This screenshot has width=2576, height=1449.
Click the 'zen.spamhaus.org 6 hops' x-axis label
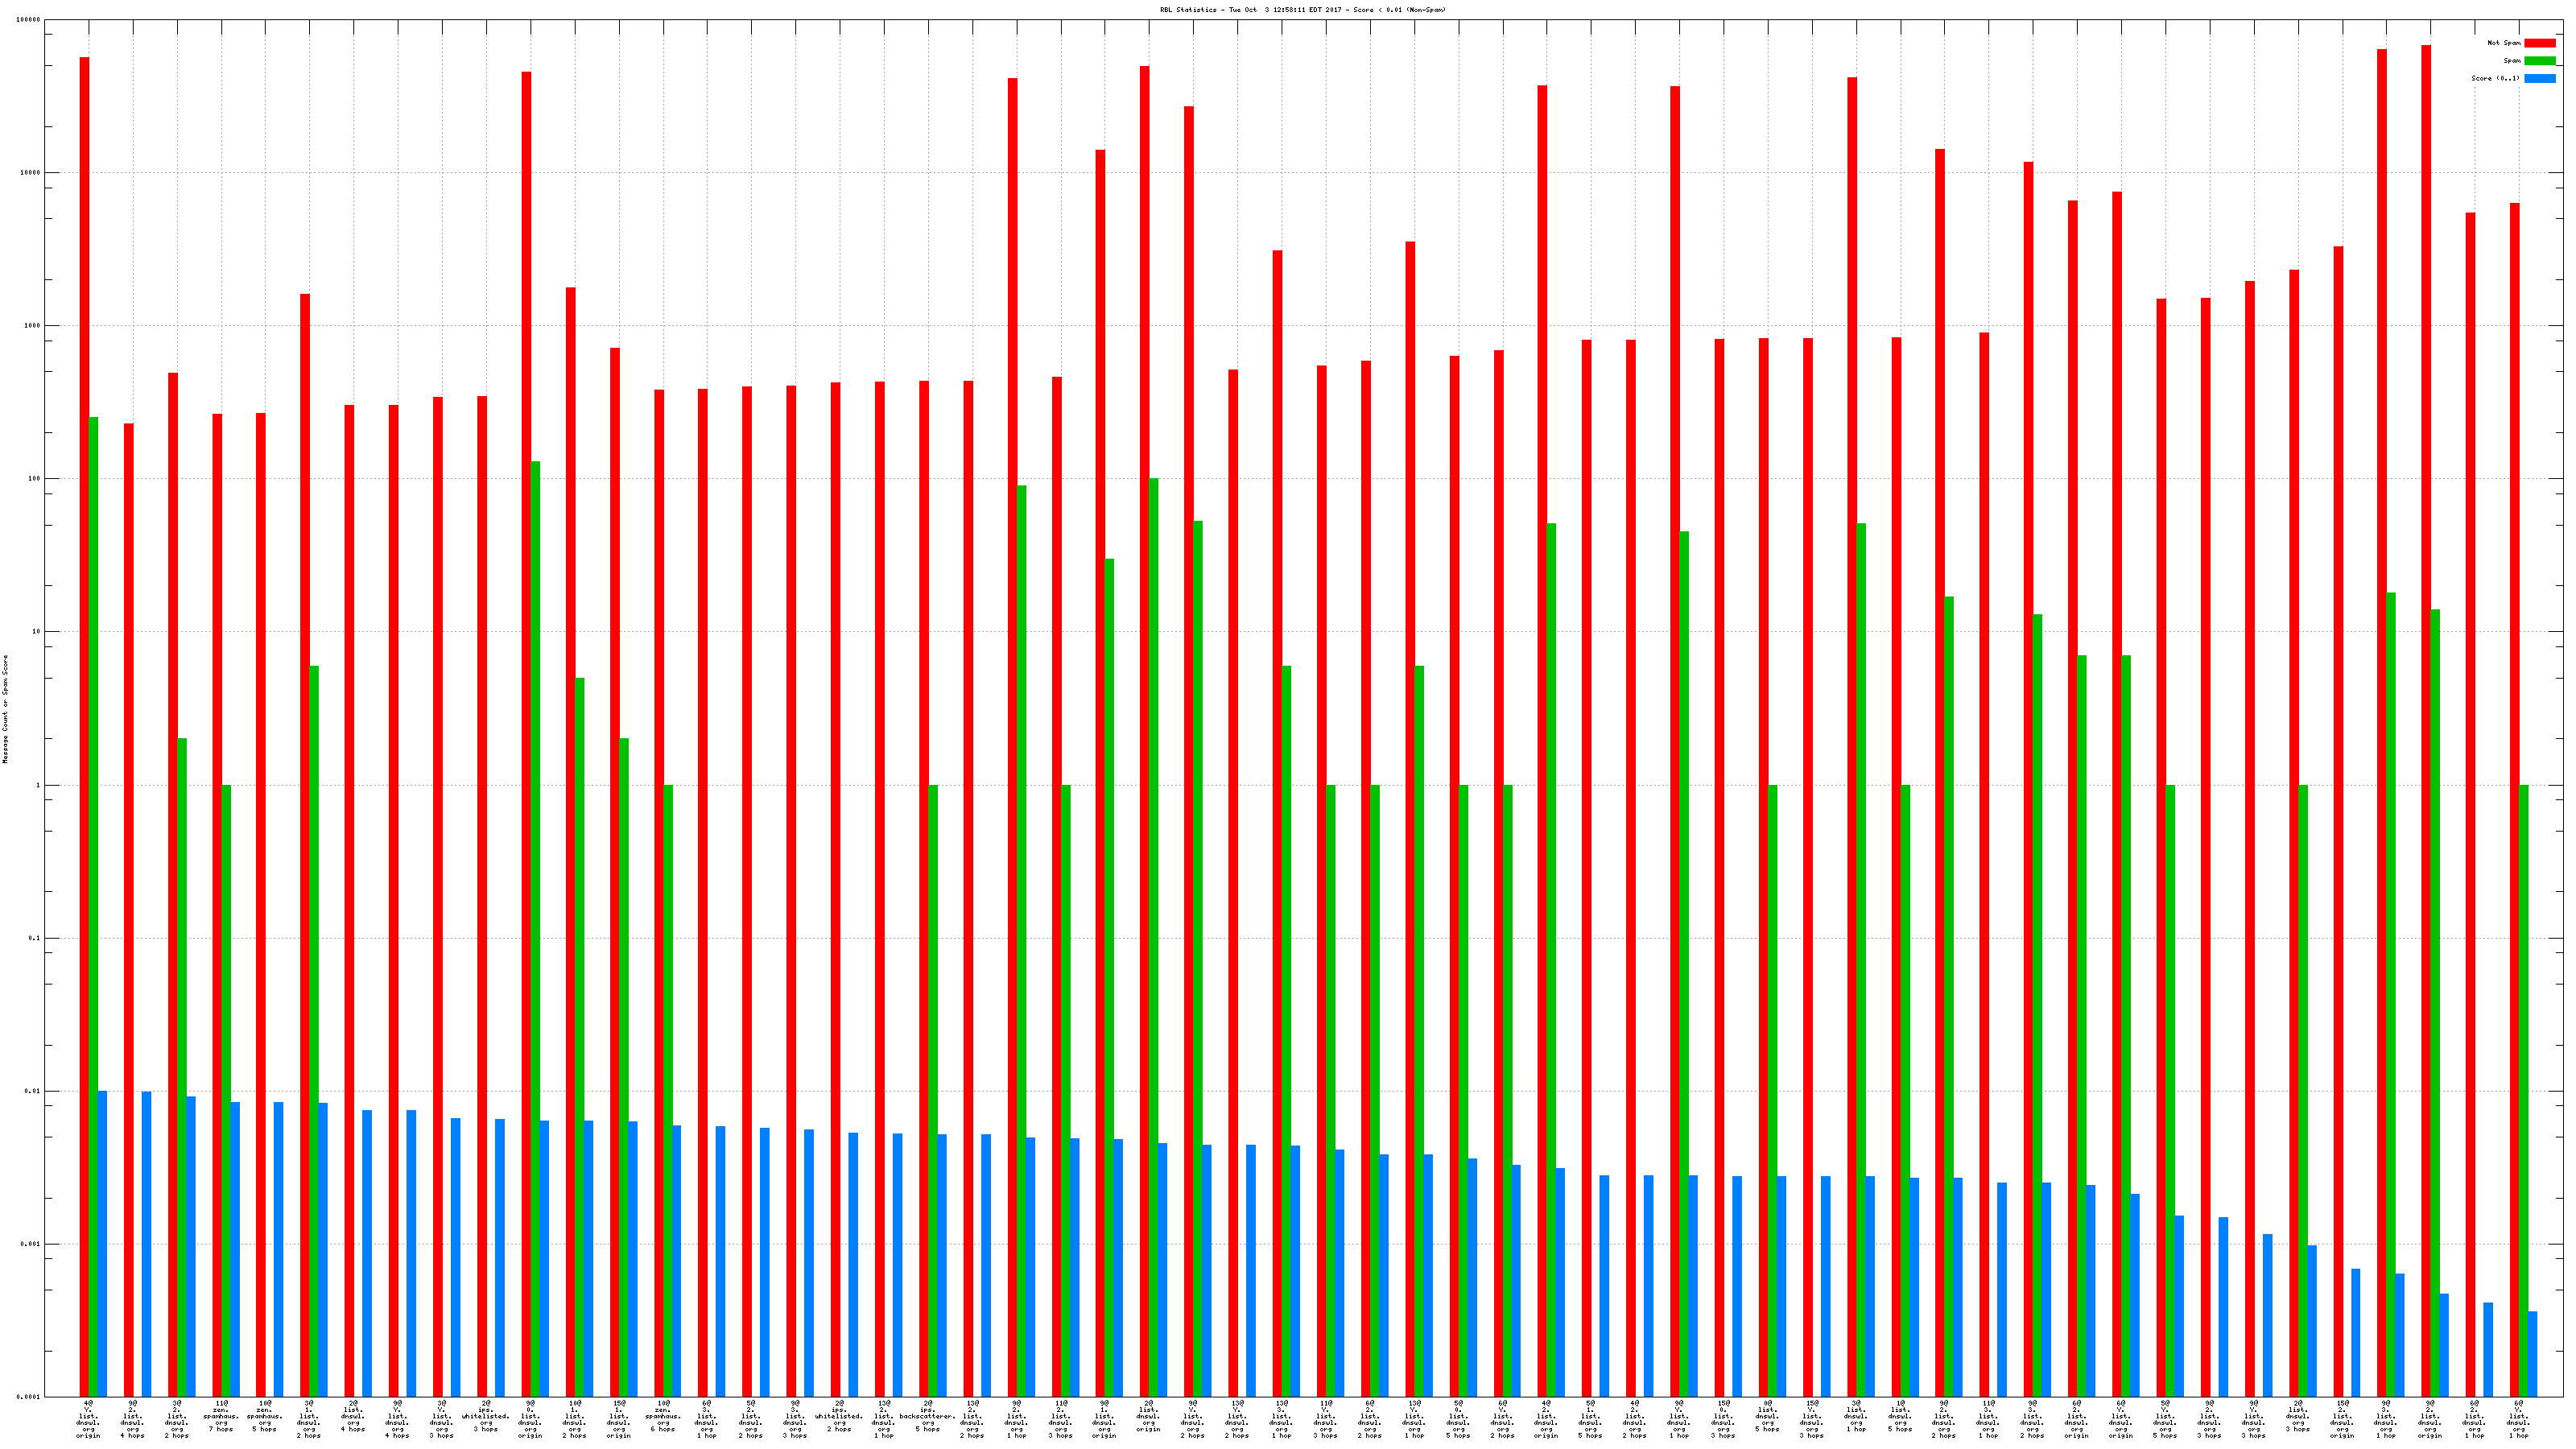tap(663, 1418)
